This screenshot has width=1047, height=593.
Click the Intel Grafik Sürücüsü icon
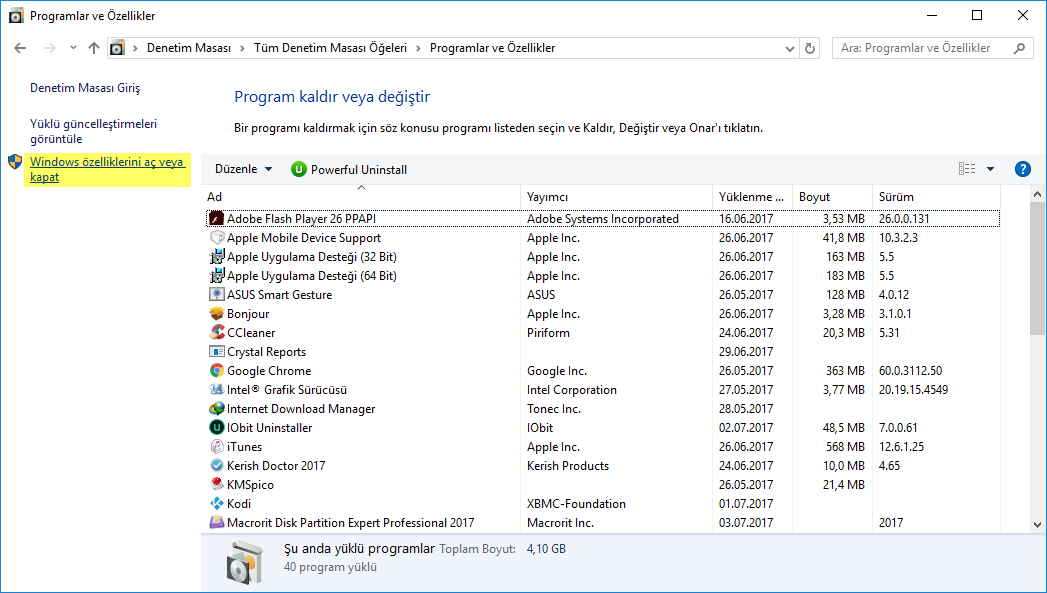(216, 390)
